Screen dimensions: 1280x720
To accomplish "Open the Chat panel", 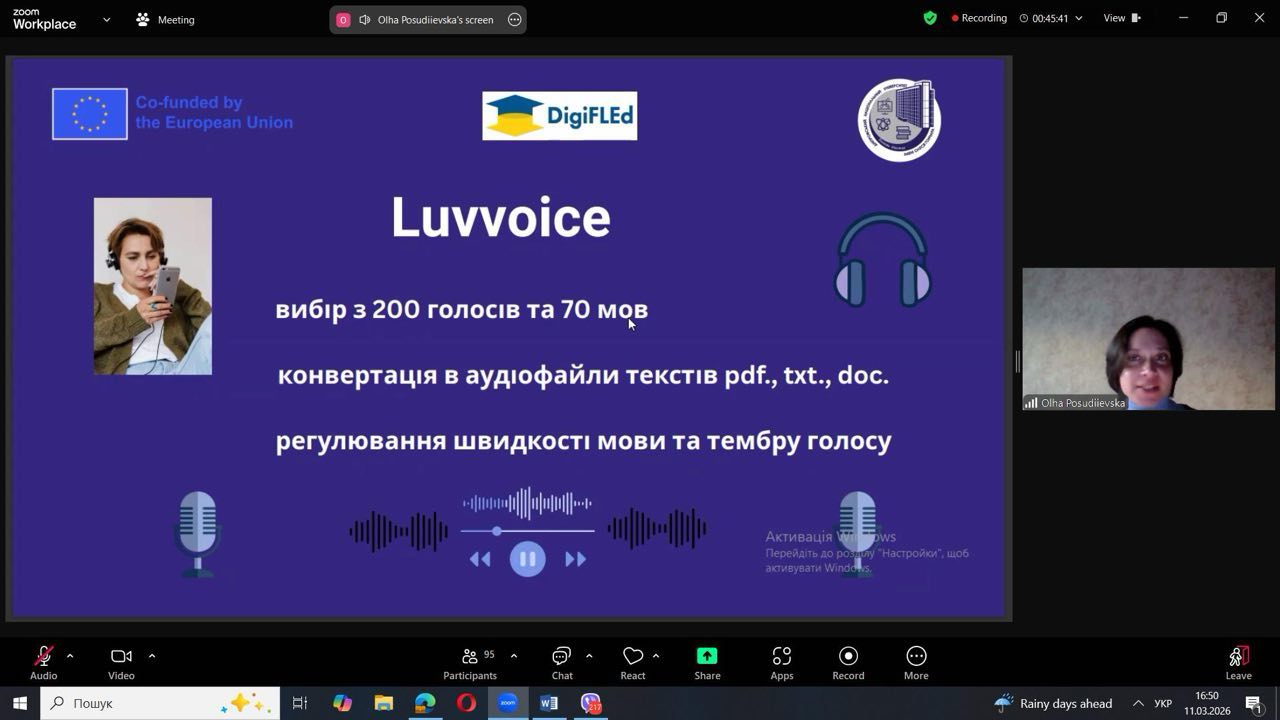I will click(x=562, y=662).
